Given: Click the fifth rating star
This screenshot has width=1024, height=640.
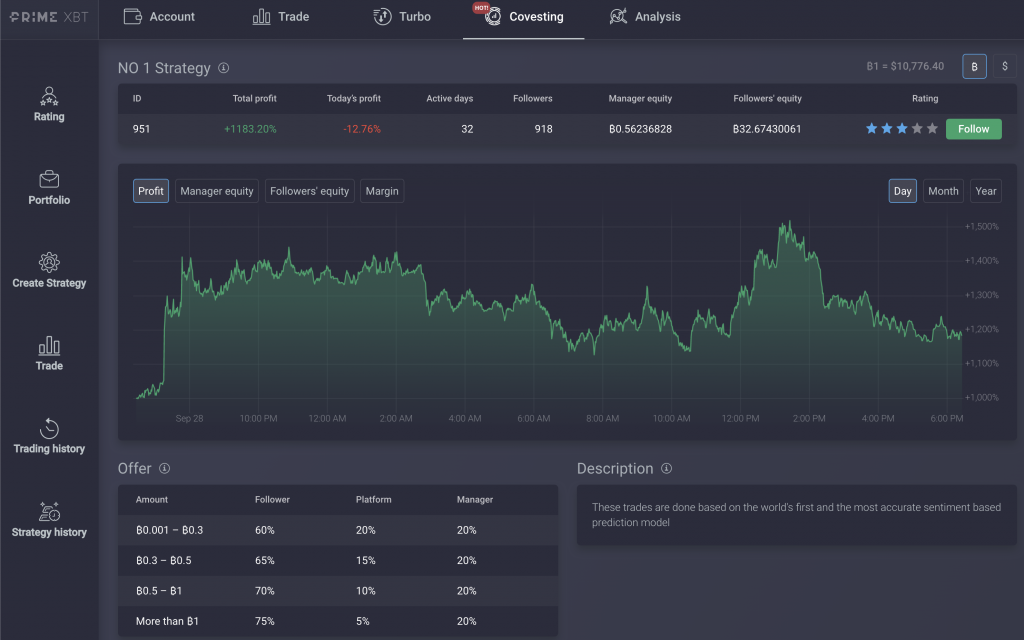Looking at the screenshot, I should point(932,129).
